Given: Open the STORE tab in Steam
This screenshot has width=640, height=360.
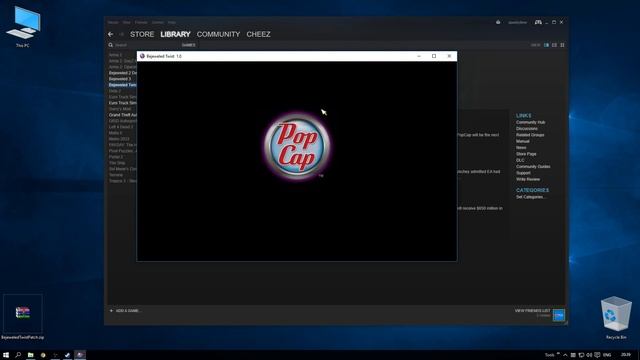Looking at the screenshot, I should pyautogui.click(x=142, y=34).
